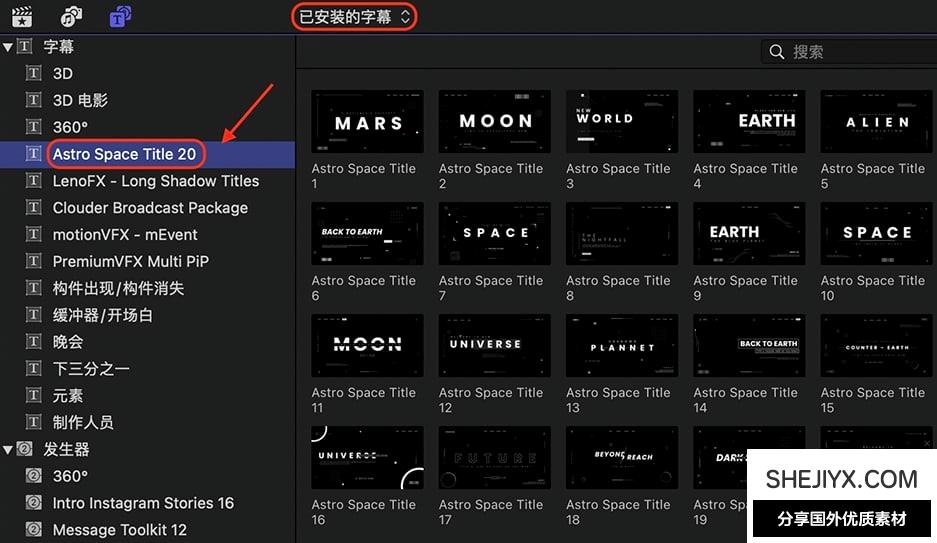Pick the UNIVERSE Astro Space Title 12 thumbnail
This screenshot has width=937, height=543.
coord(494,345)
